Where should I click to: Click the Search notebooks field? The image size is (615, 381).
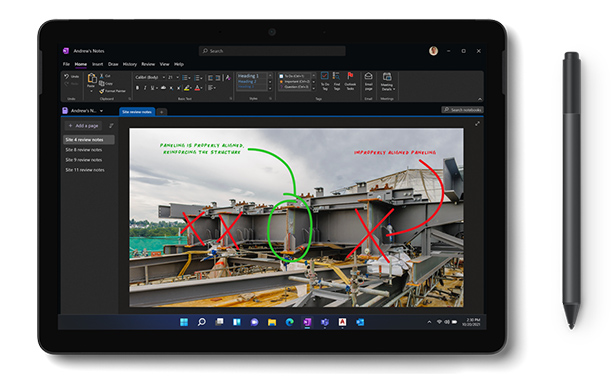pos(462,110)
